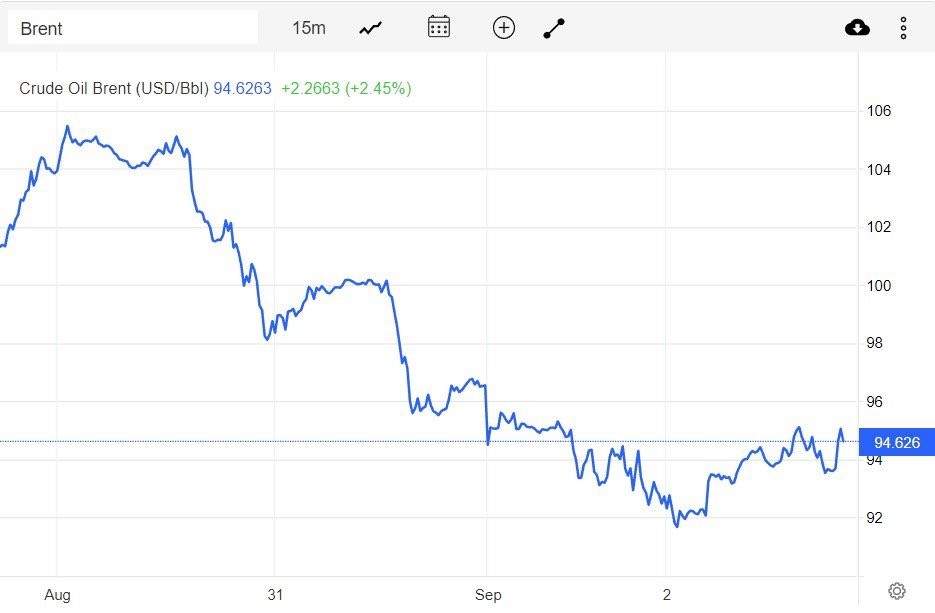Click the current price tag 94.626
This screenshot has width=935, height=613.
click(x=896, y=442)
